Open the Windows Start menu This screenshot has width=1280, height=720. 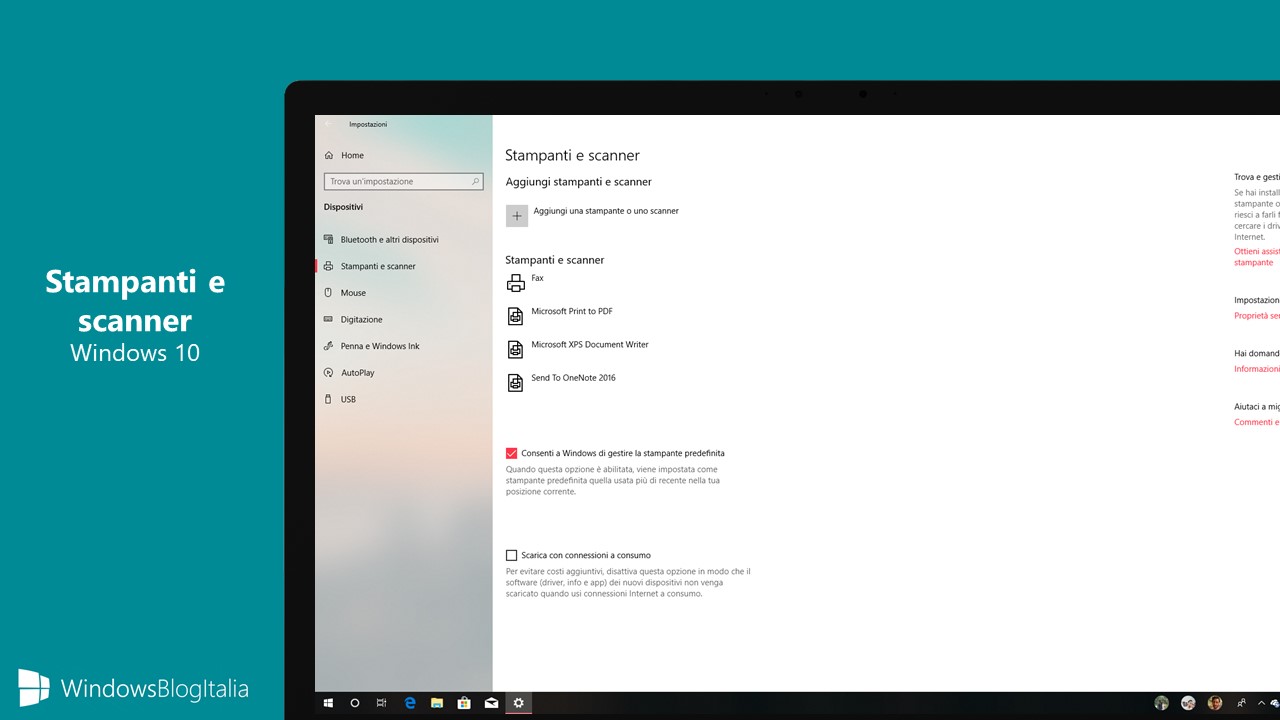coord(328,703)
